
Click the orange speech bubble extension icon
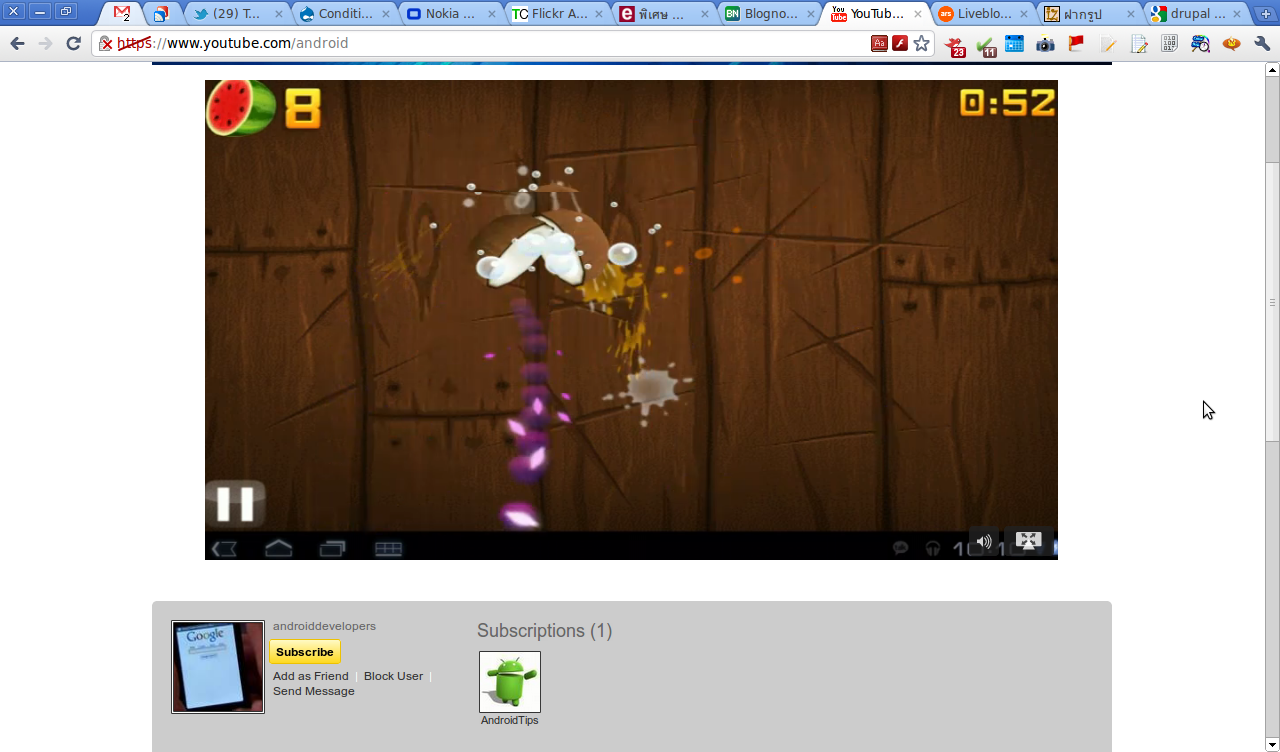1231,44
